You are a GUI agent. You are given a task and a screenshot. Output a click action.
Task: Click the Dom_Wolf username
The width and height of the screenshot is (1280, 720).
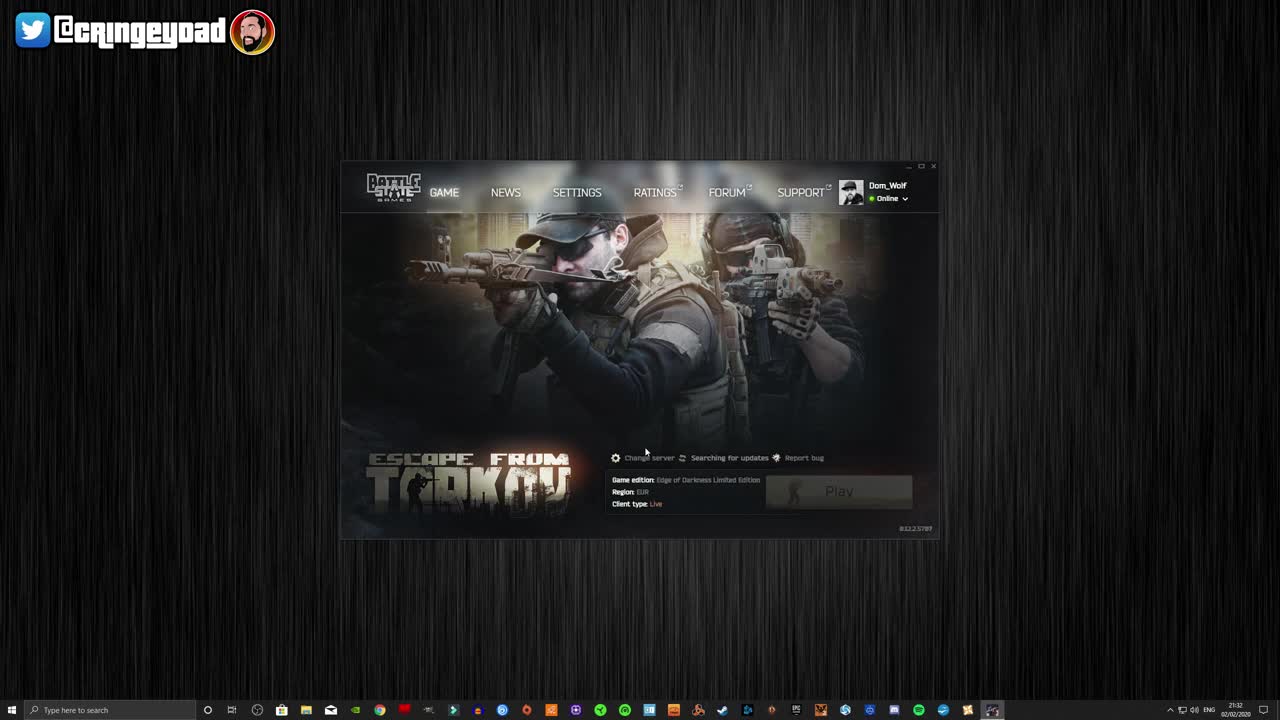888,186
